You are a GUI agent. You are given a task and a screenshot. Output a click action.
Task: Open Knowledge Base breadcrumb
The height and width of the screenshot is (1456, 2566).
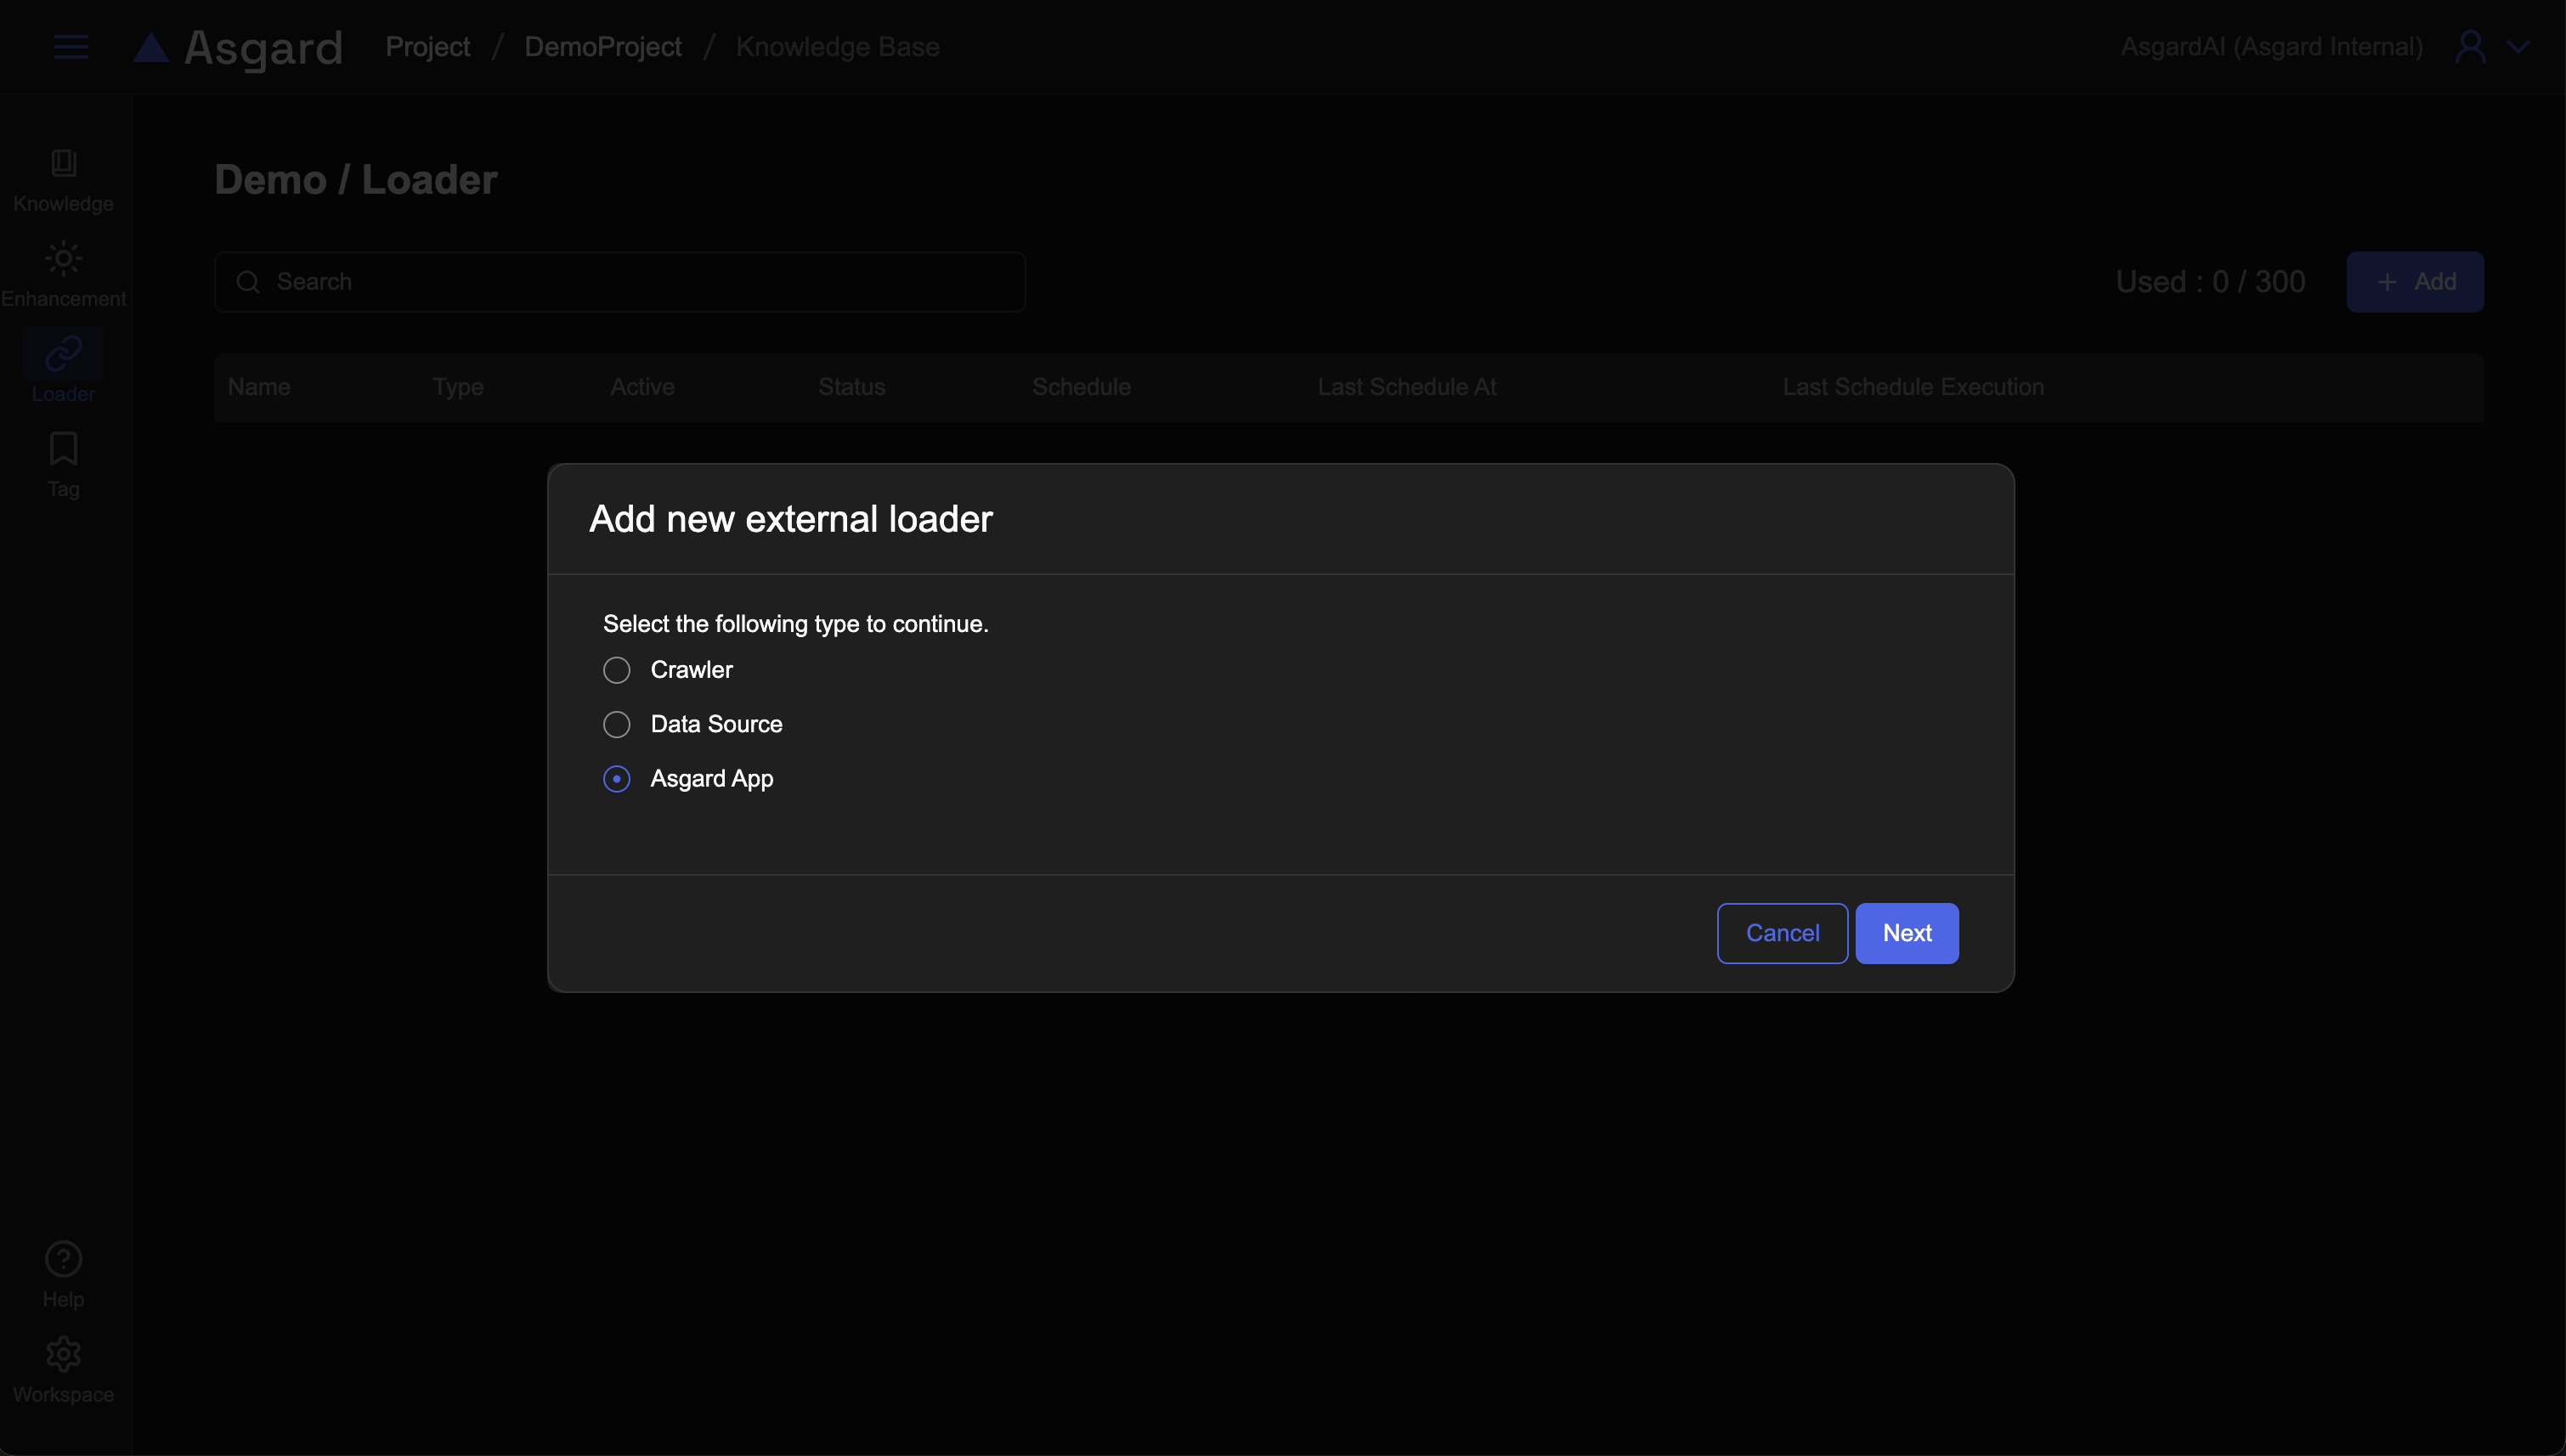coord(837,47)
